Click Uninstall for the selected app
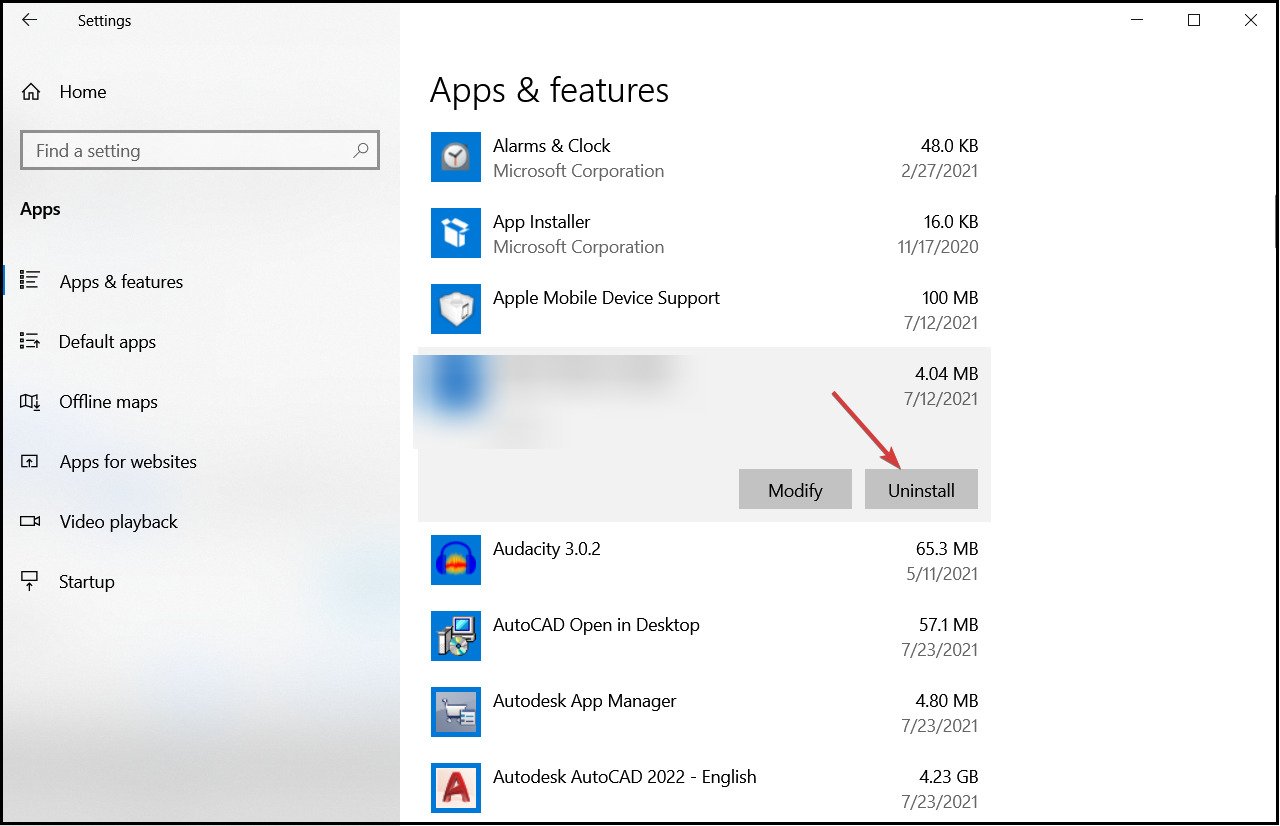The image size is (1280, 826). point(921,490)
